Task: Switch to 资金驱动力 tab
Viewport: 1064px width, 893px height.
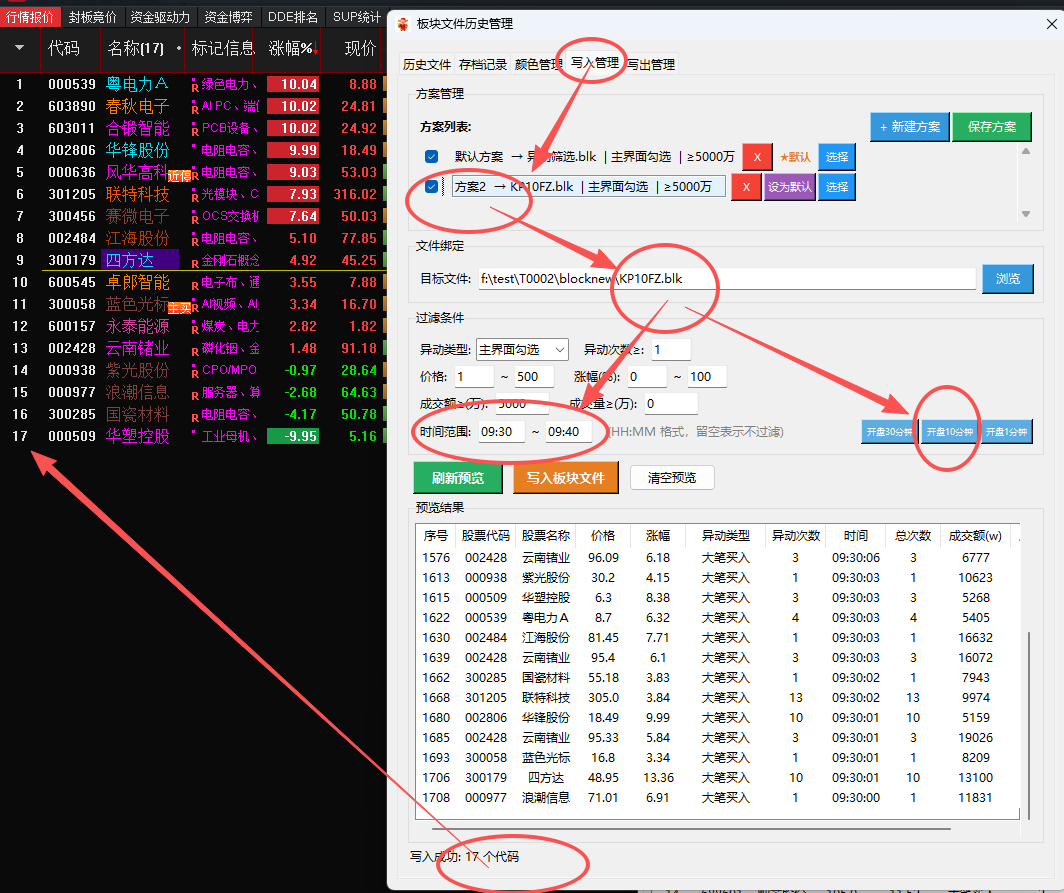Action: (159, 17)
